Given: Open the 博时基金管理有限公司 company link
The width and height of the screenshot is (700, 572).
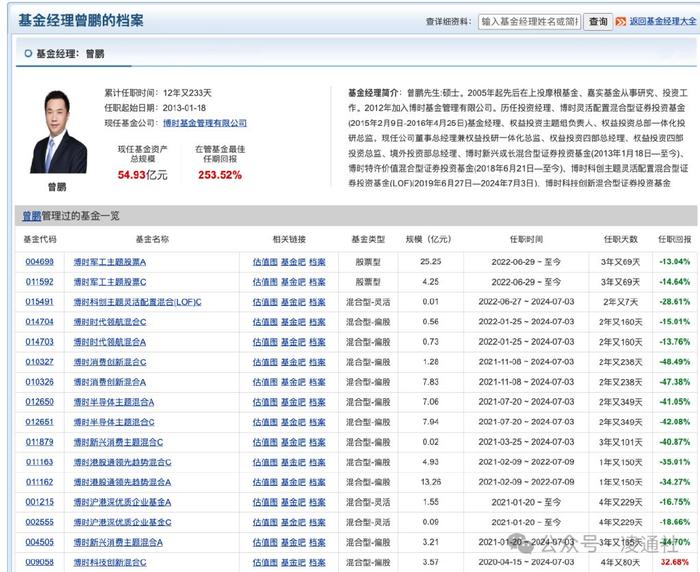Looking at the screenshot, I should pyautogui.click(x=205, y=123).
